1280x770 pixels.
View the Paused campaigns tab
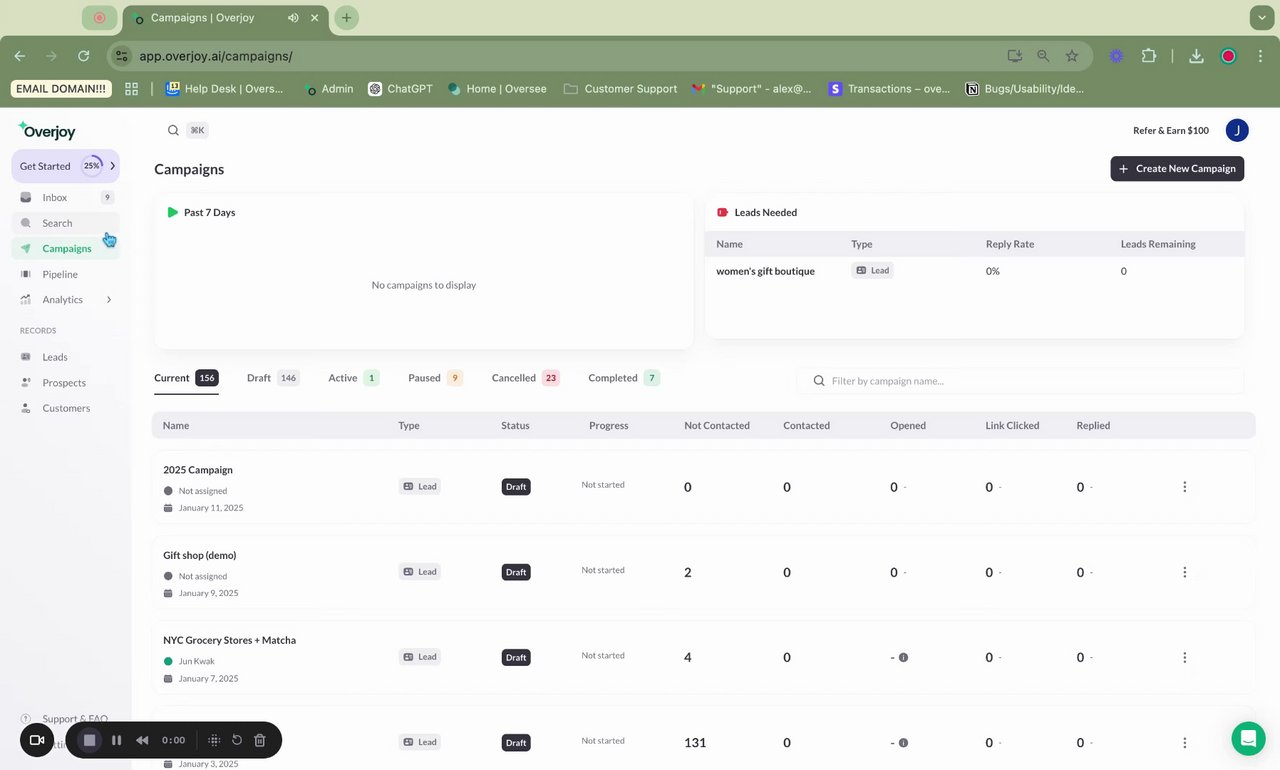[x=435, y=378]
